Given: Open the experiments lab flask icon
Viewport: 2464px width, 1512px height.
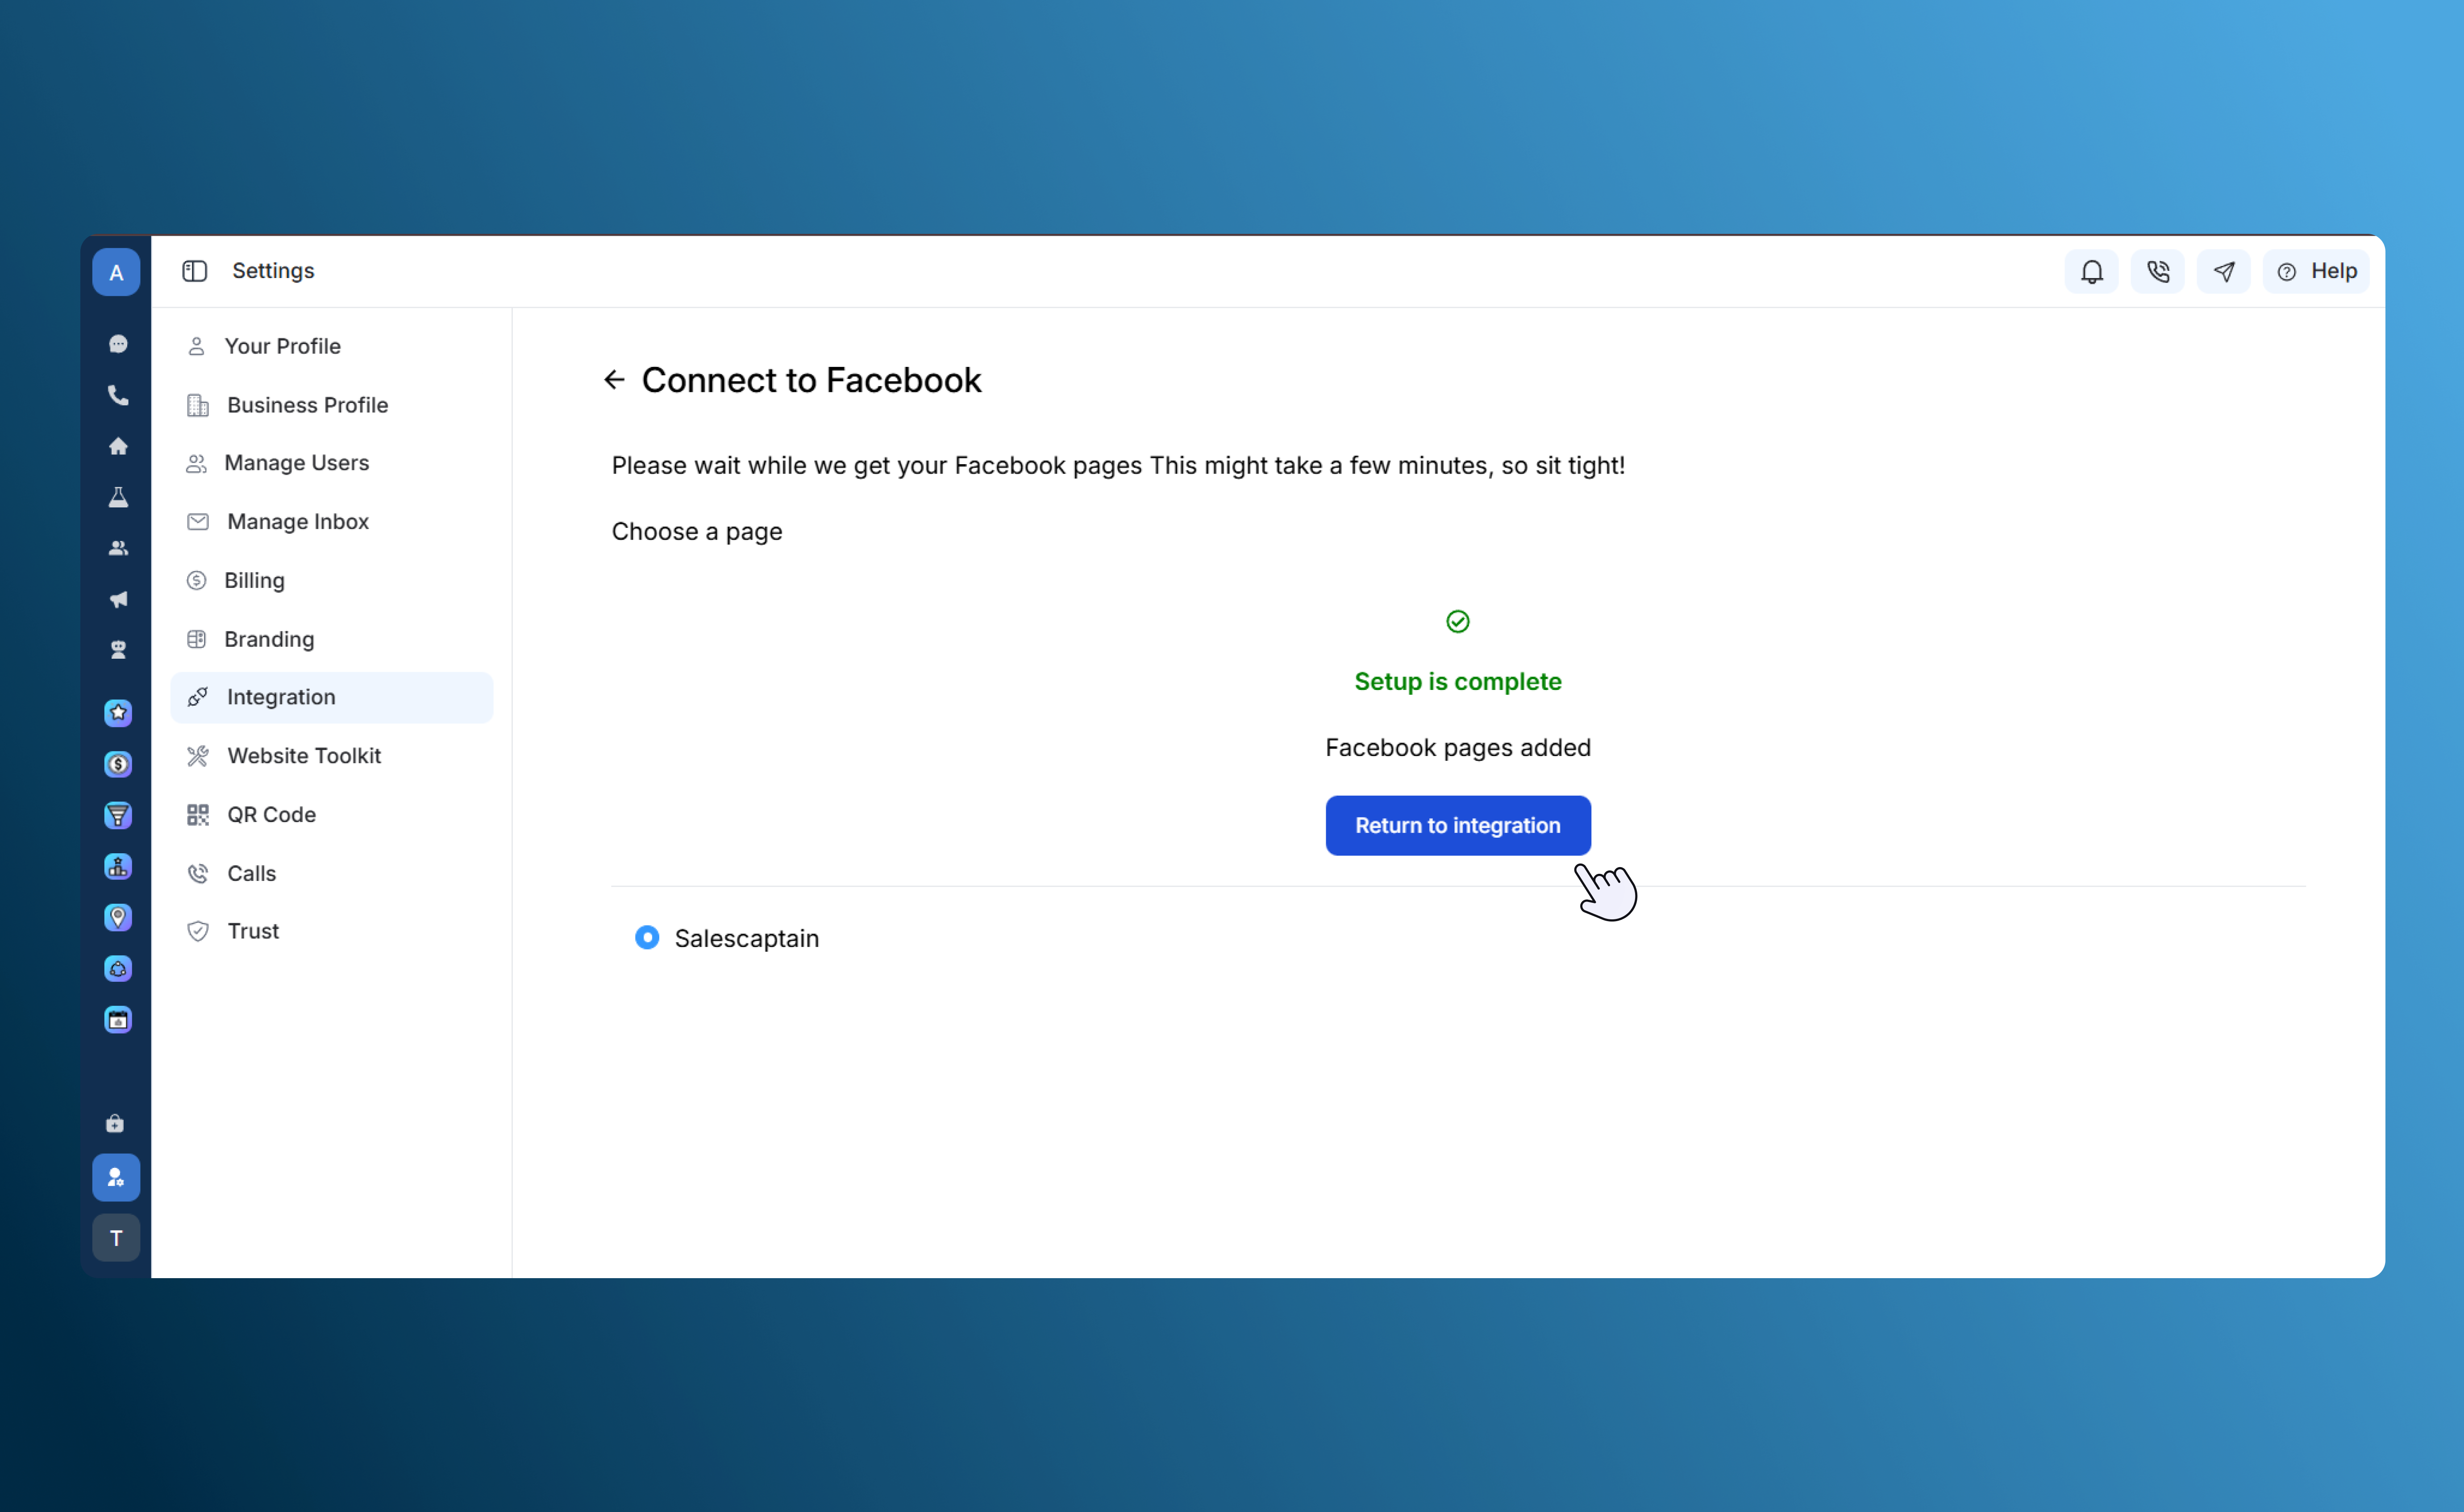Looking at the screenshot, I should [118, 497].
